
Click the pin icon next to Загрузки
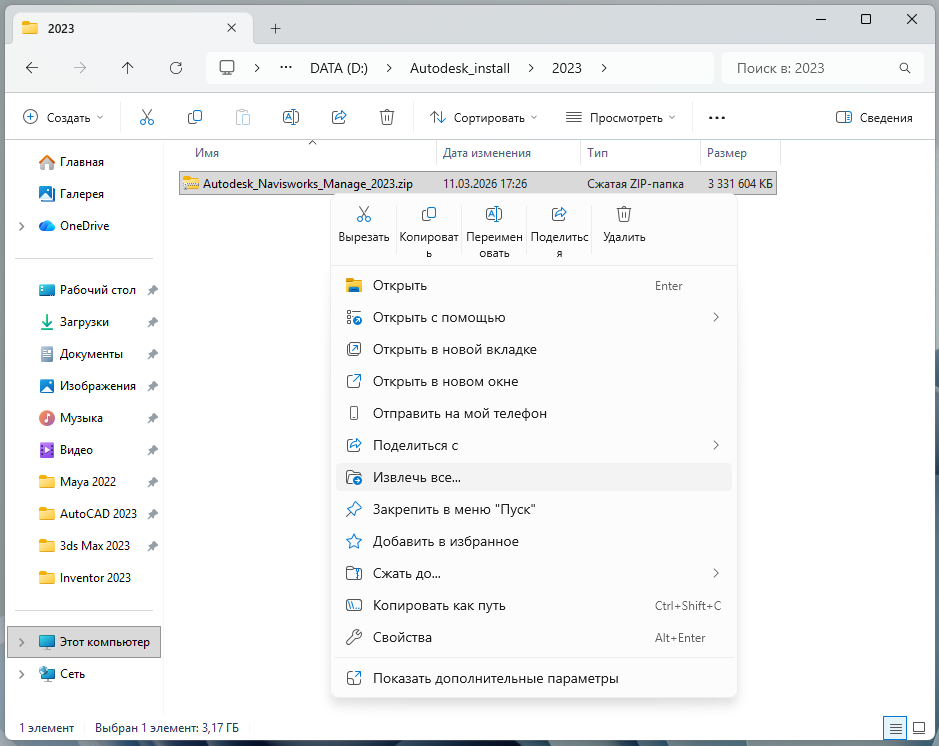click(x=153, y=322)
